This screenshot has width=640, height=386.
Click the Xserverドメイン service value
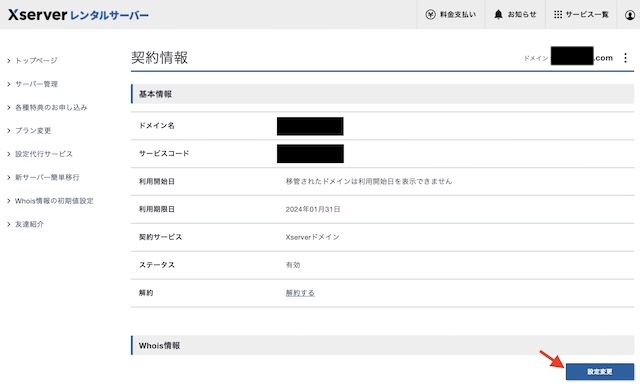point(313,237)
